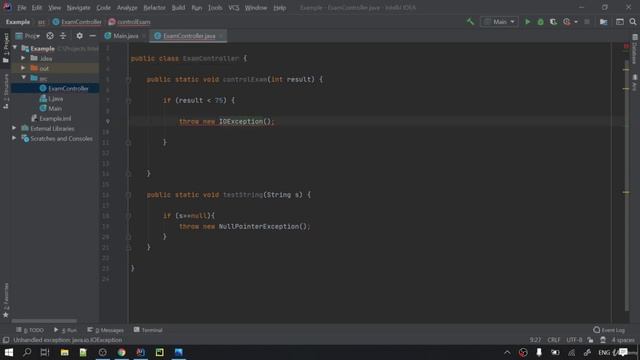Screen dimensions: 640x360
Task: Expand Scratches and Consoles node
Action: 14,138
